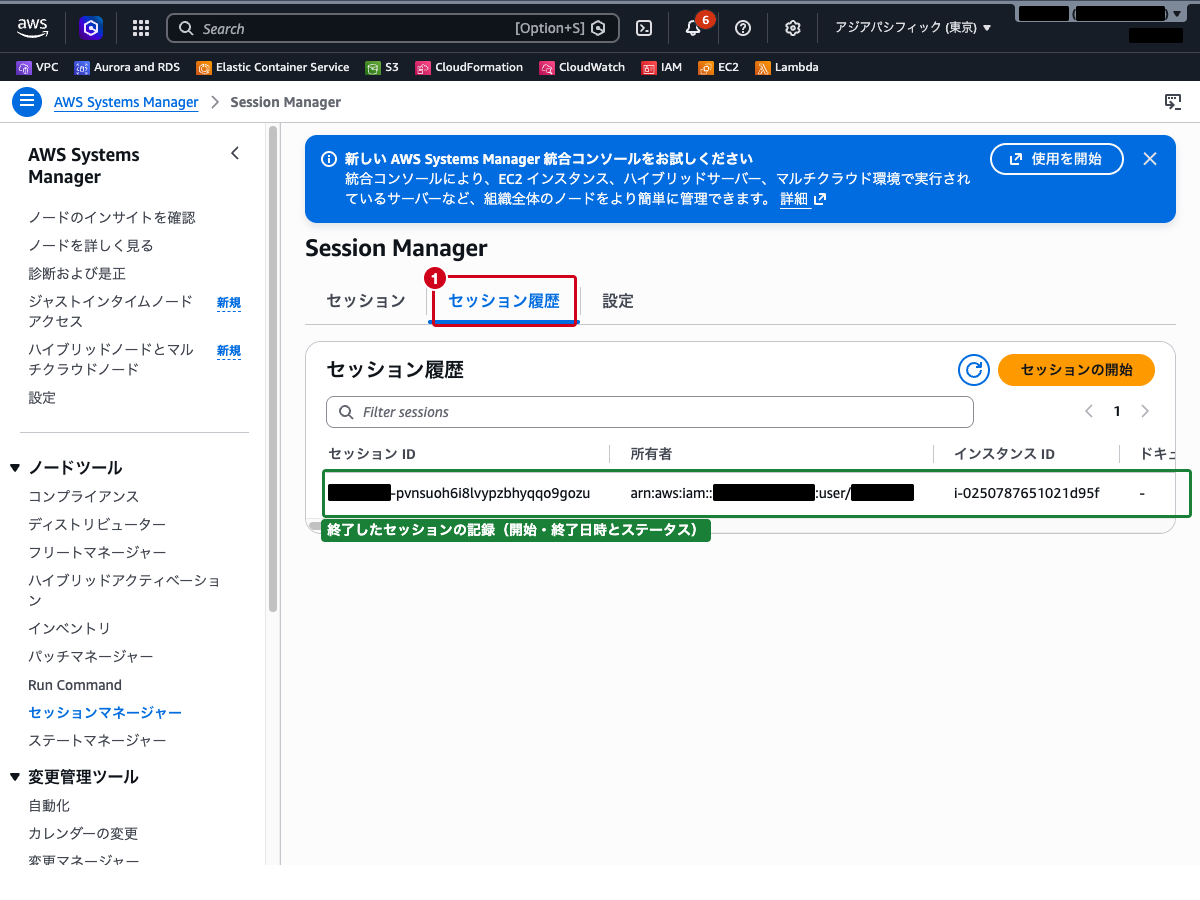1200x900 pixels.
Task: Go to previous page of sessions
Action: (1089, 411)
